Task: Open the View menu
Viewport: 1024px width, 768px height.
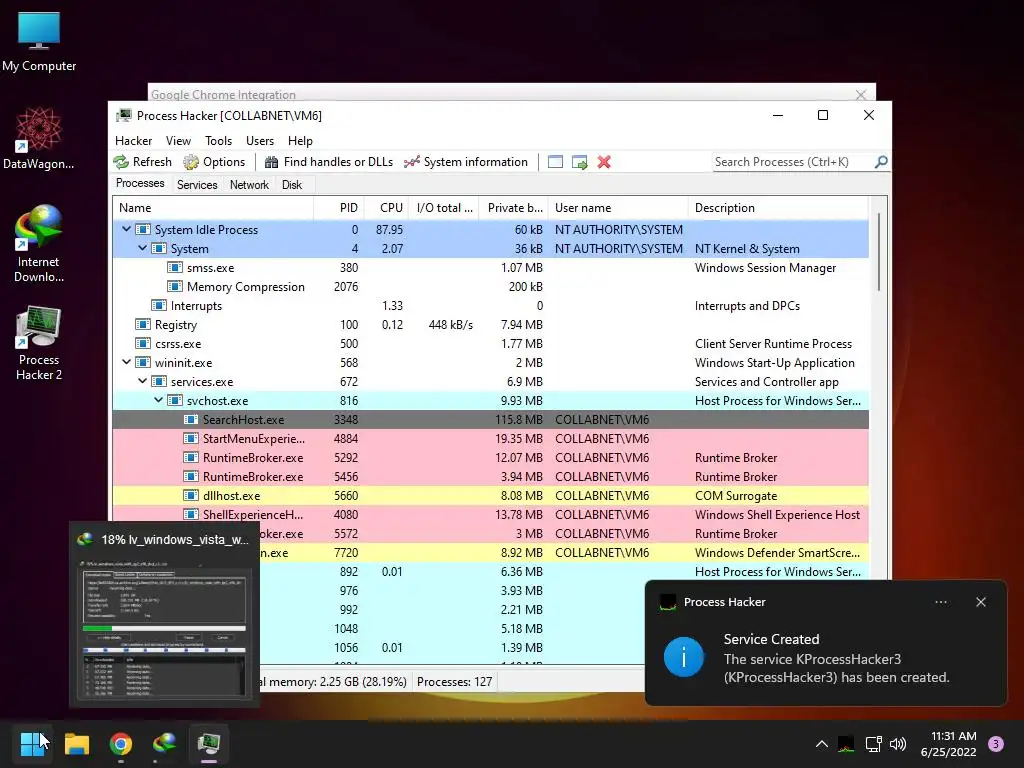Action: point(178,141)
